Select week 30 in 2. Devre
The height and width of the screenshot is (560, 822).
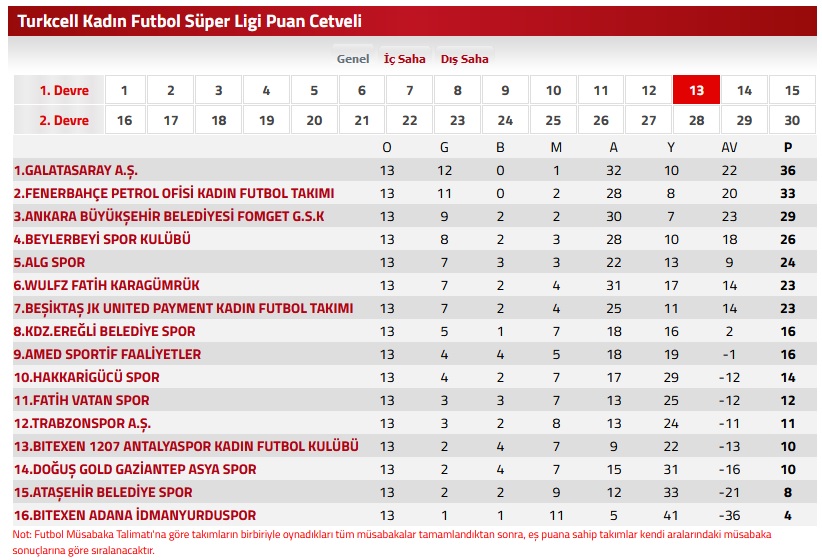792,120
